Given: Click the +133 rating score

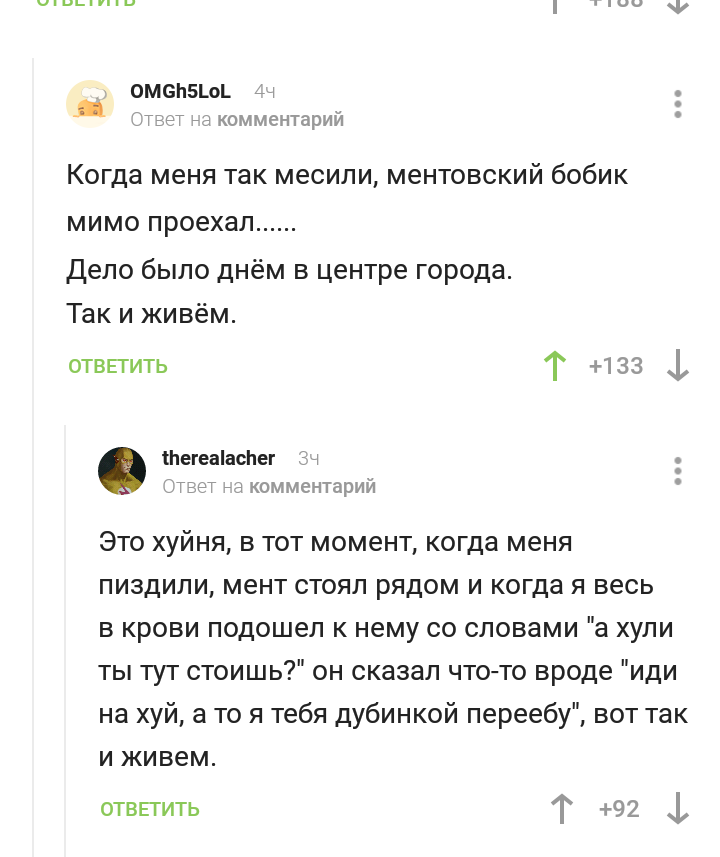Looking at the screenshot, I should [616, 366].
